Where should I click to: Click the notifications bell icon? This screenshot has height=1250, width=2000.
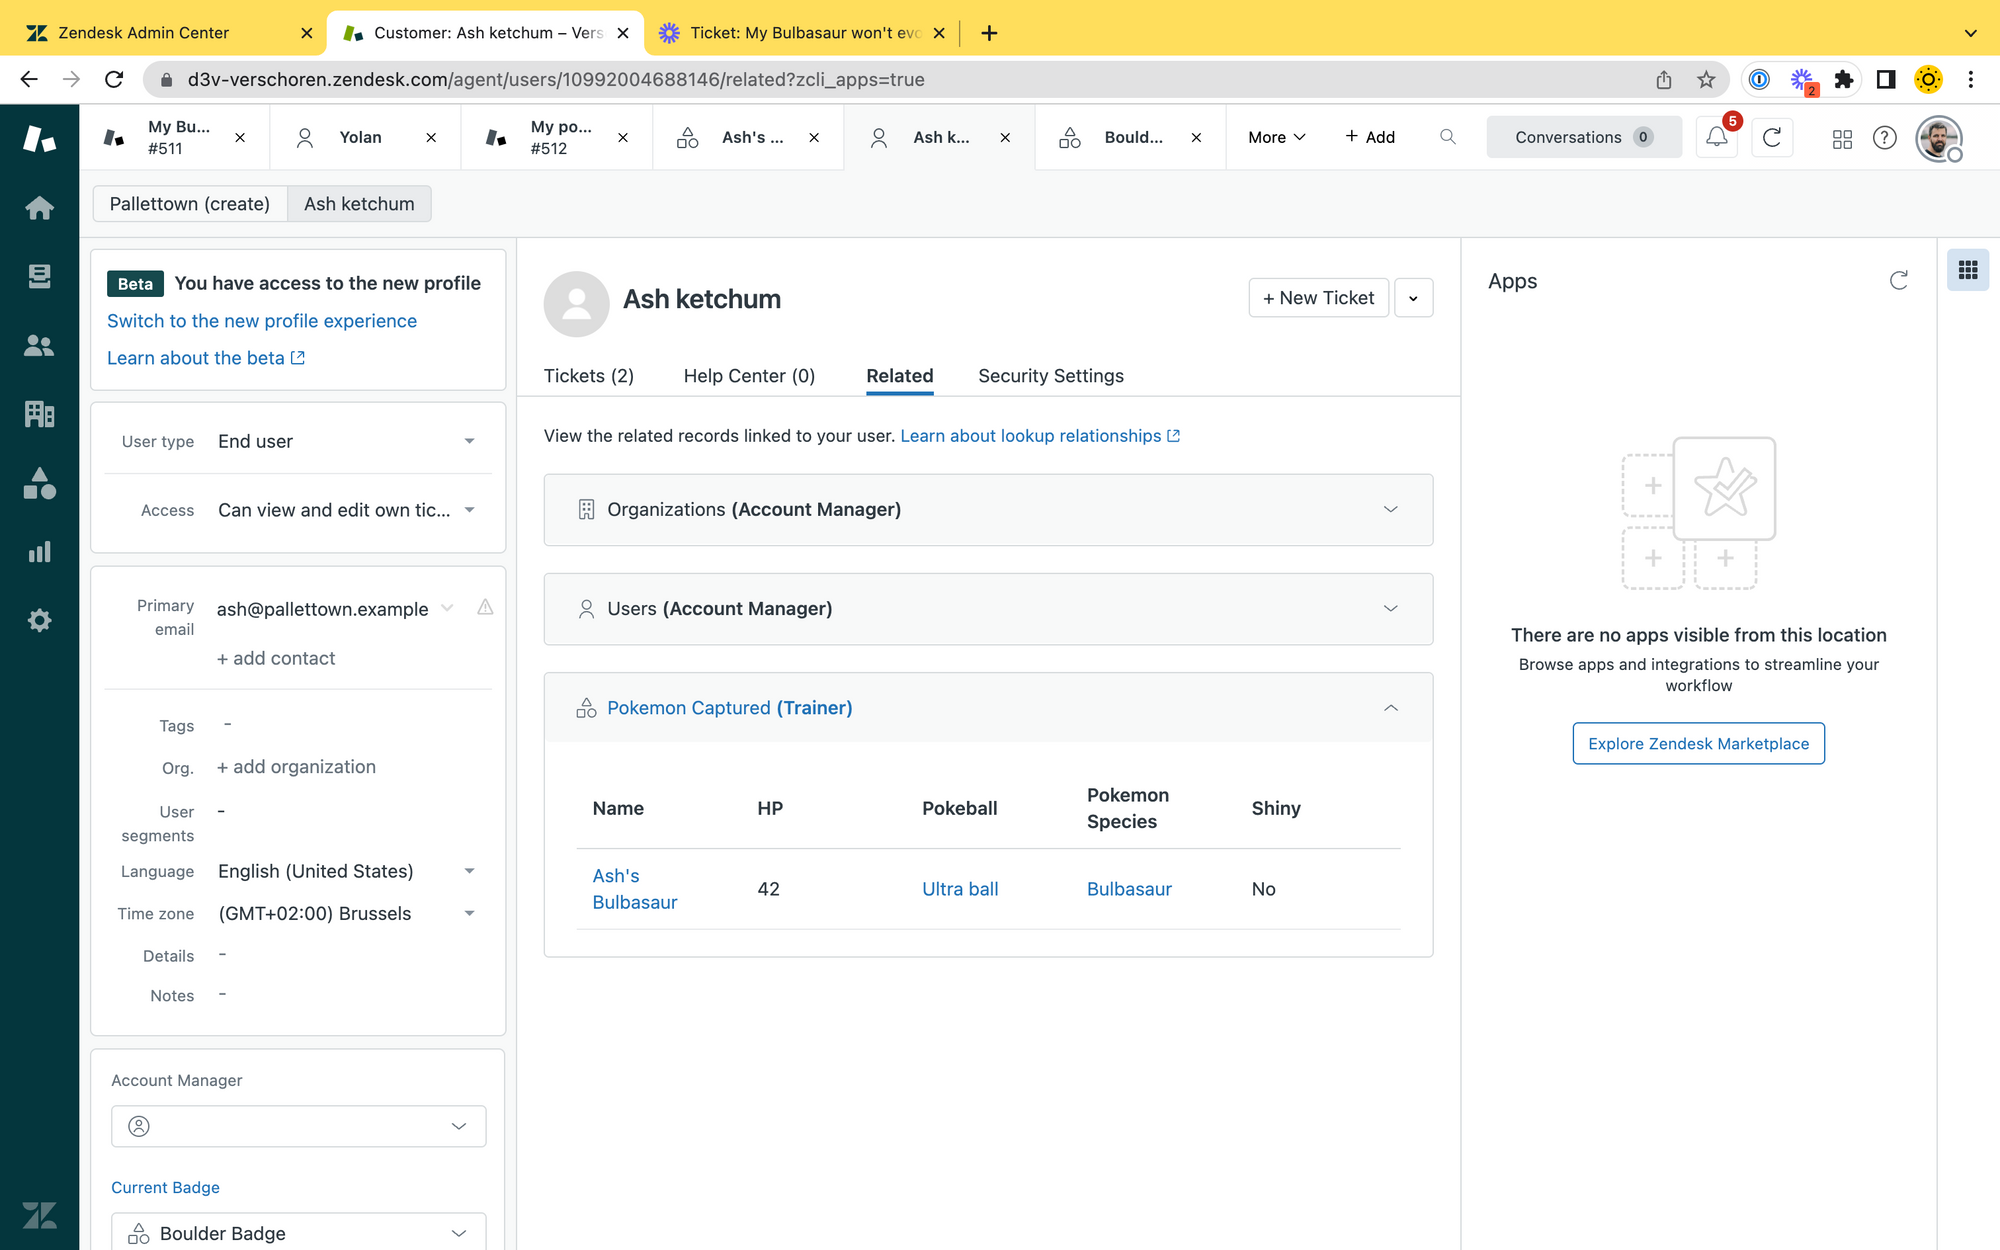(1716, 137)
